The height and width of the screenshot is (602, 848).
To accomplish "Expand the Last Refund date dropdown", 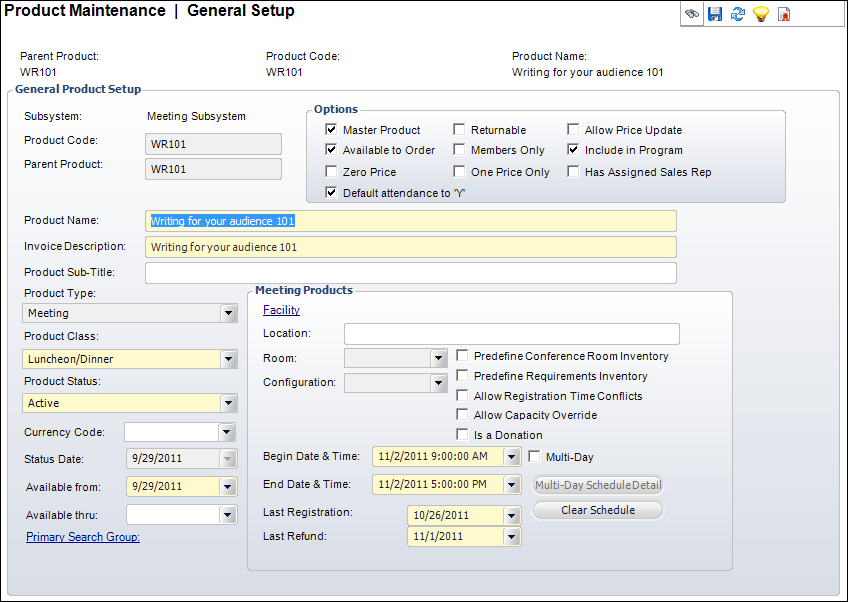I will [x=512, y=537].
